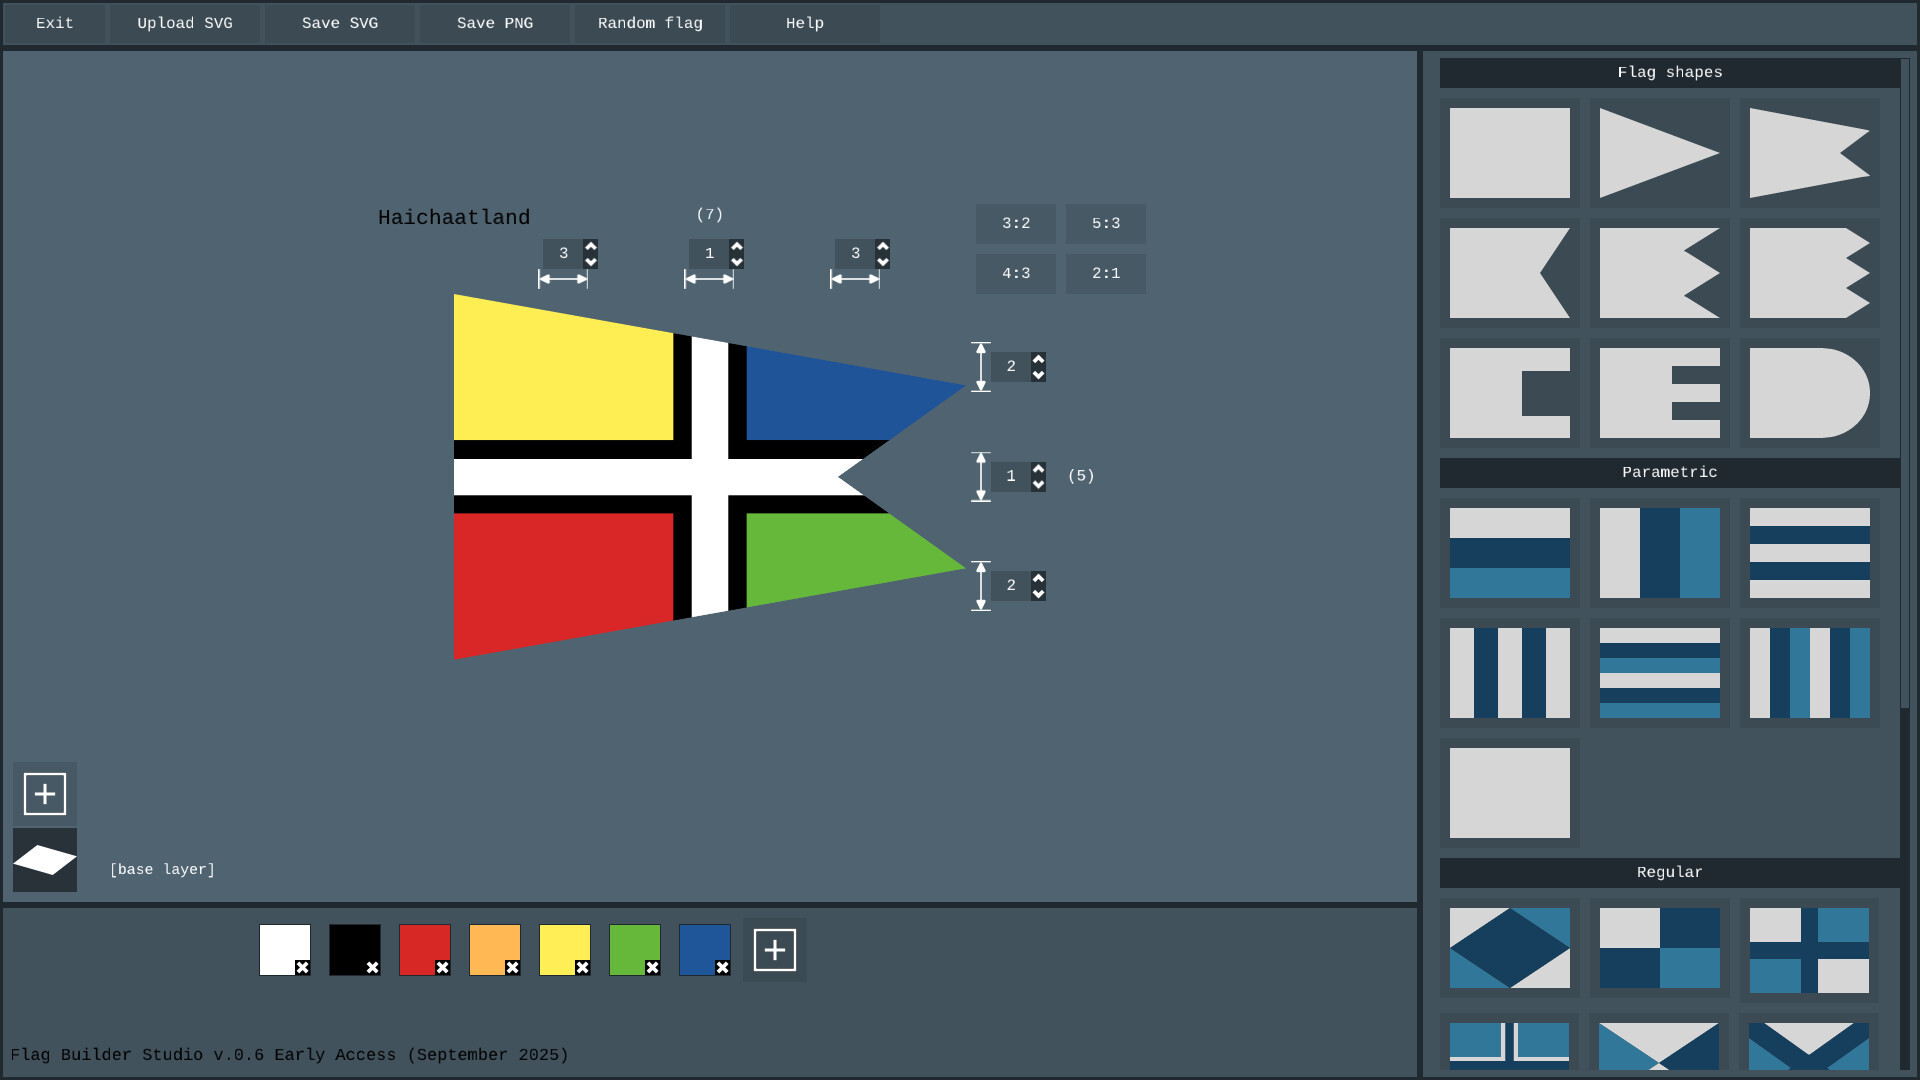Add a new color with the plus button

tap(774, 949)
